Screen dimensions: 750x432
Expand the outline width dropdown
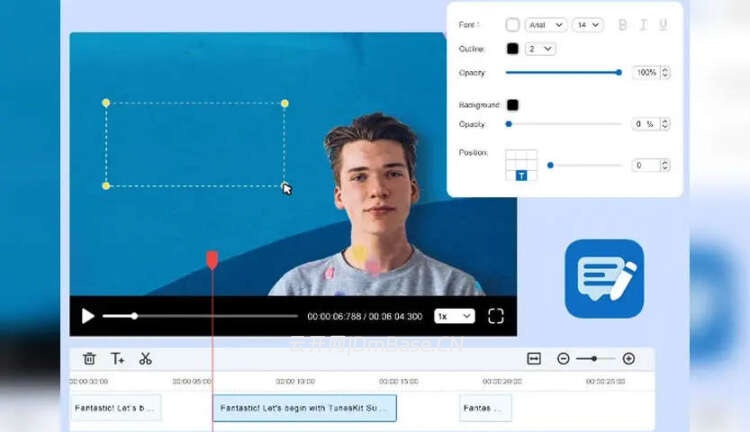tap(540, 48)
